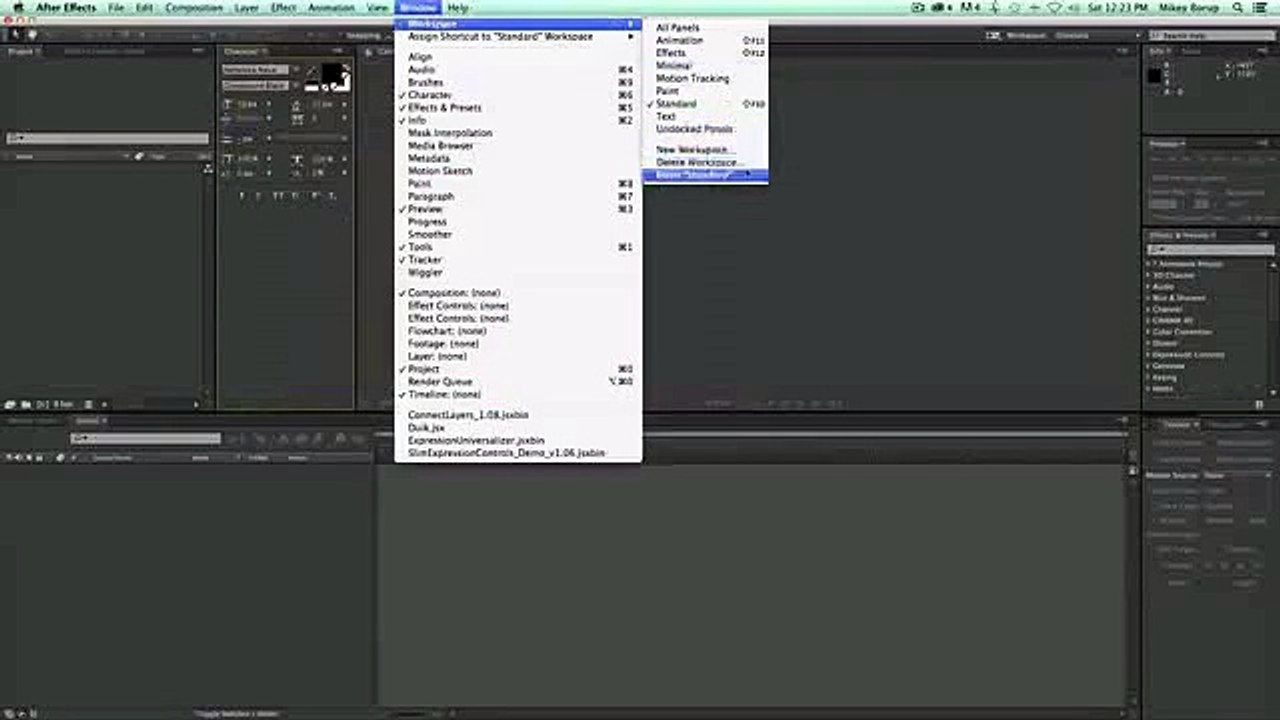Click the 8 bpc color depth button

pos(63,404)
